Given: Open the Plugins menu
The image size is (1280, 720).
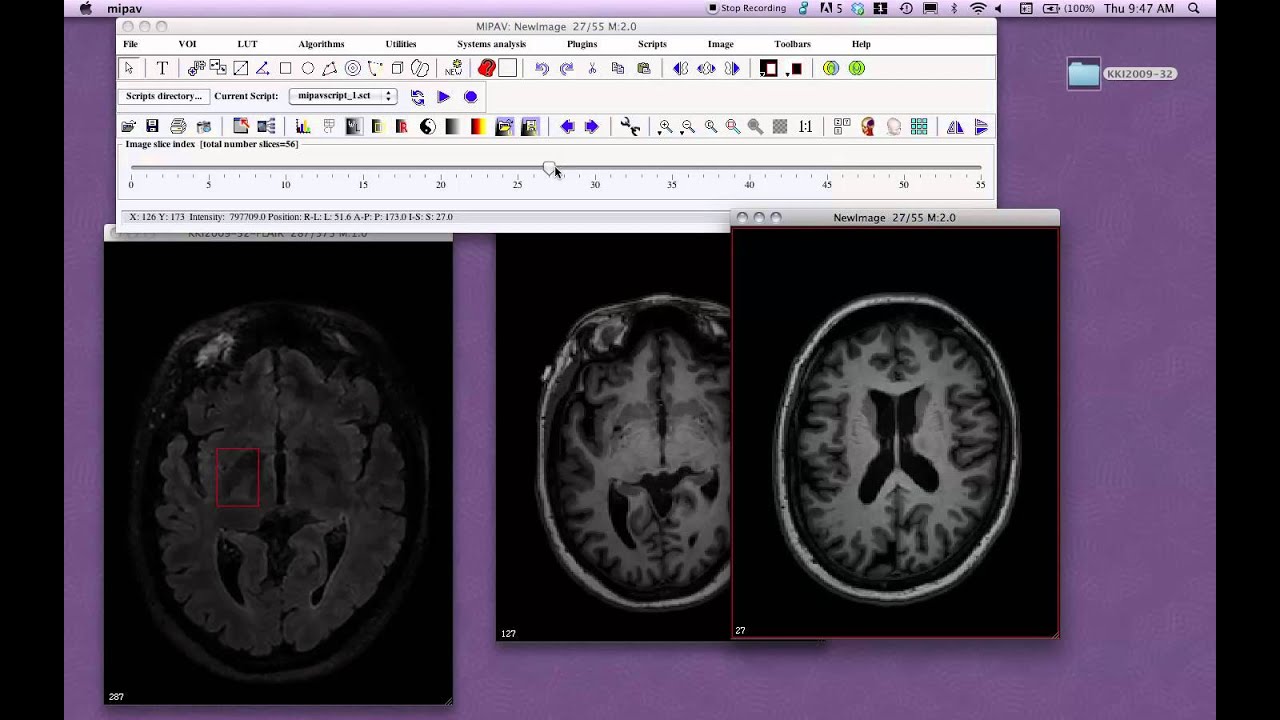Looking at the screenshot, I should [x=582, y=44].
